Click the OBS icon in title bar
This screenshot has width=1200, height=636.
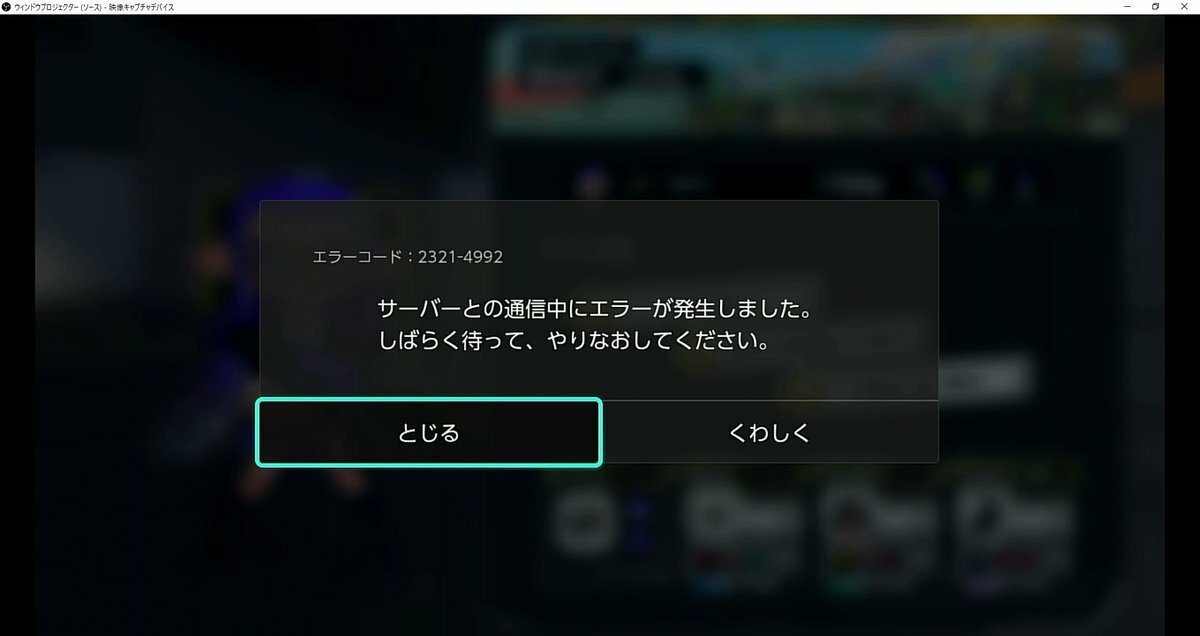tap(6, 7)
